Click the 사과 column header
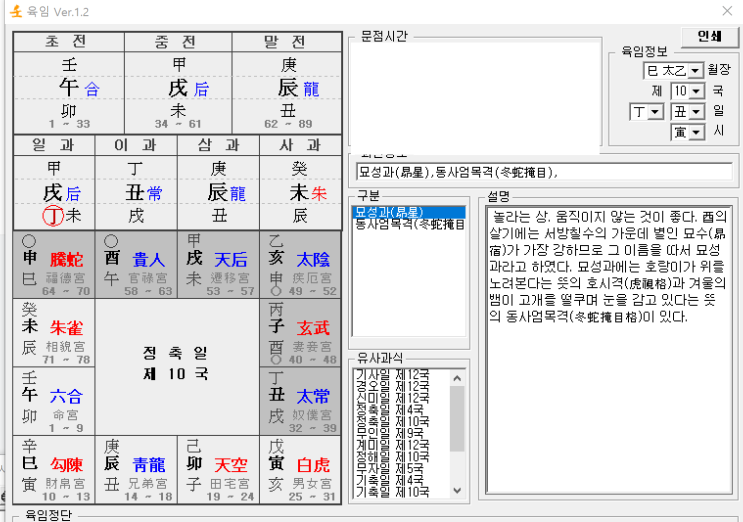This screenshot has width=743, height=522. point(300,145)
